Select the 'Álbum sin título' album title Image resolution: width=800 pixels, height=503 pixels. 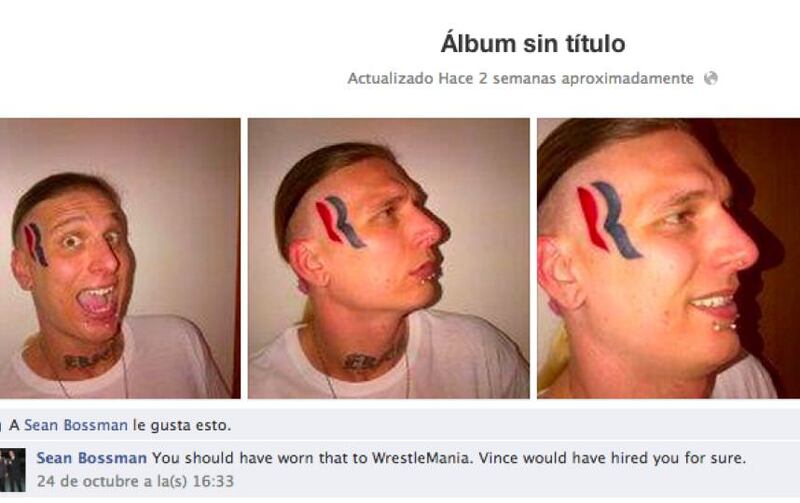coord(533,43)
